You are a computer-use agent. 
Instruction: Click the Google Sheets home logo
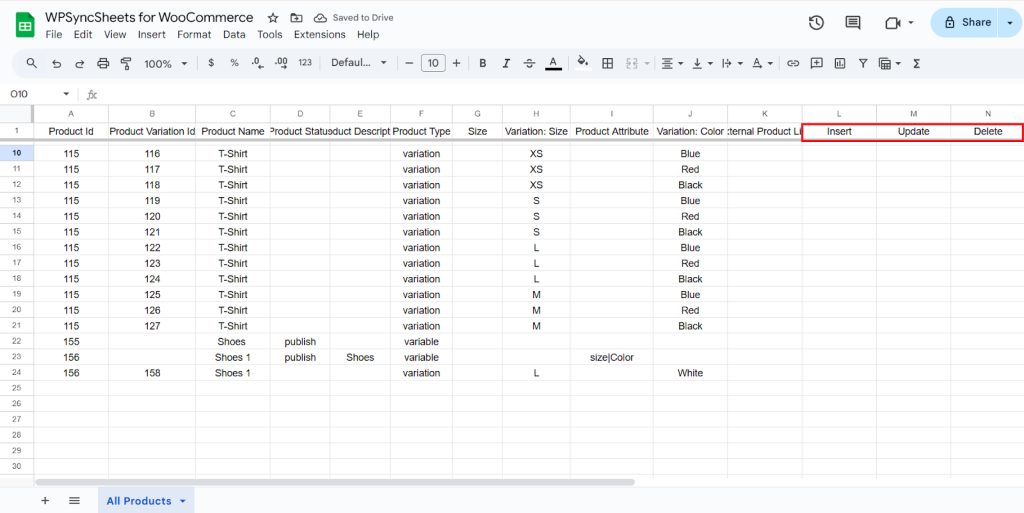25,25
